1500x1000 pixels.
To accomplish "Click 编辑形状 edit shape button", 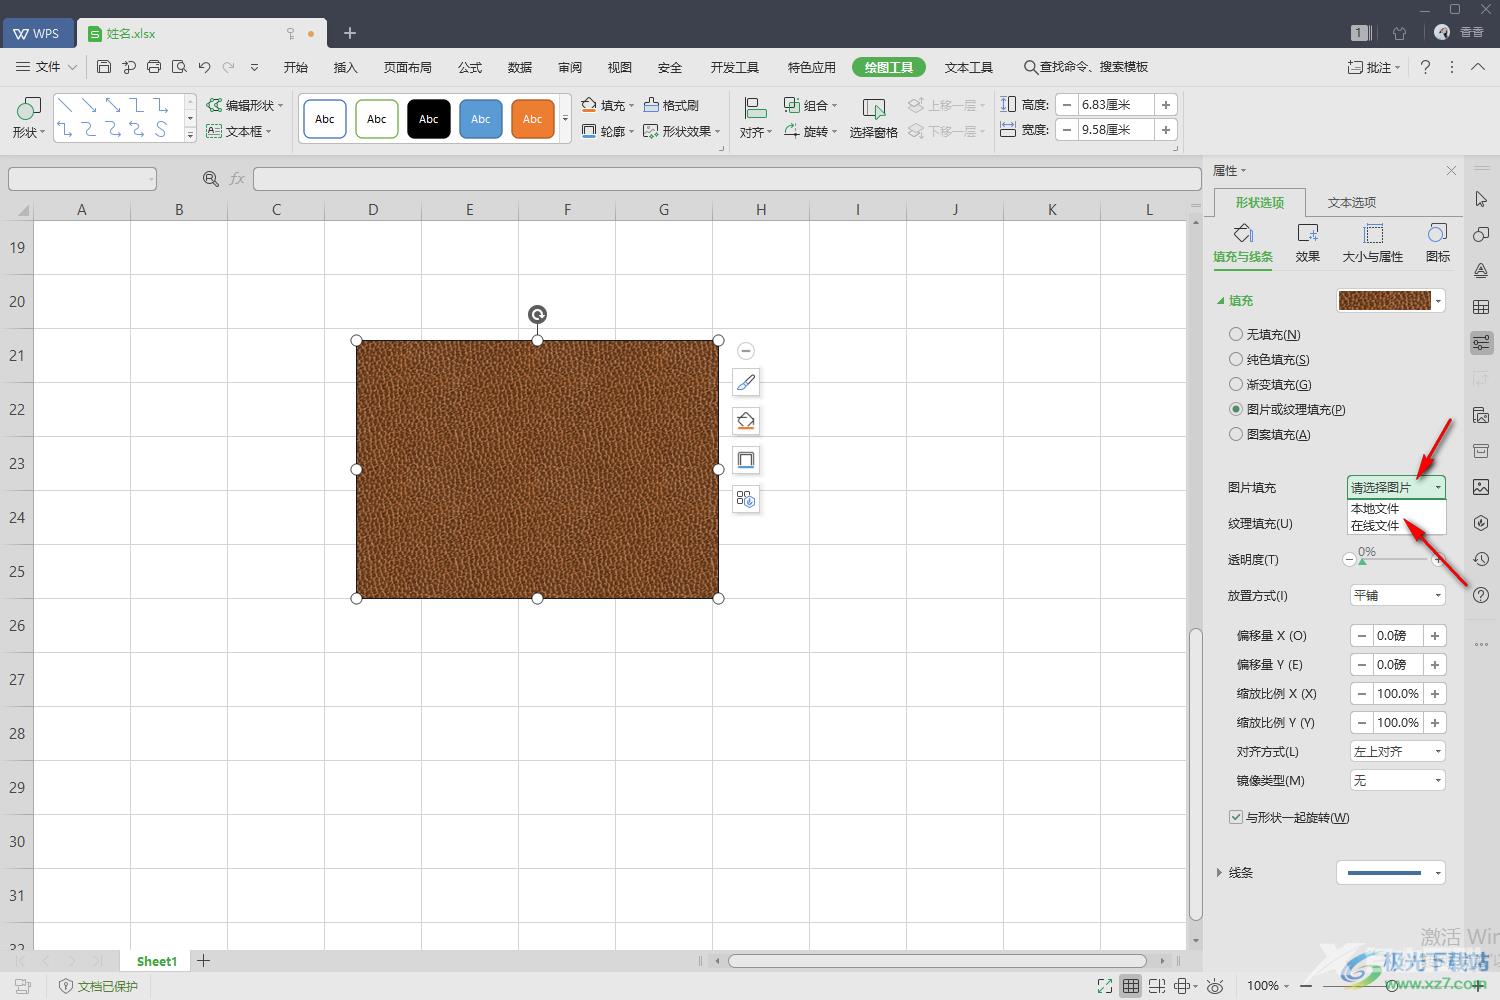I will 245,105.
